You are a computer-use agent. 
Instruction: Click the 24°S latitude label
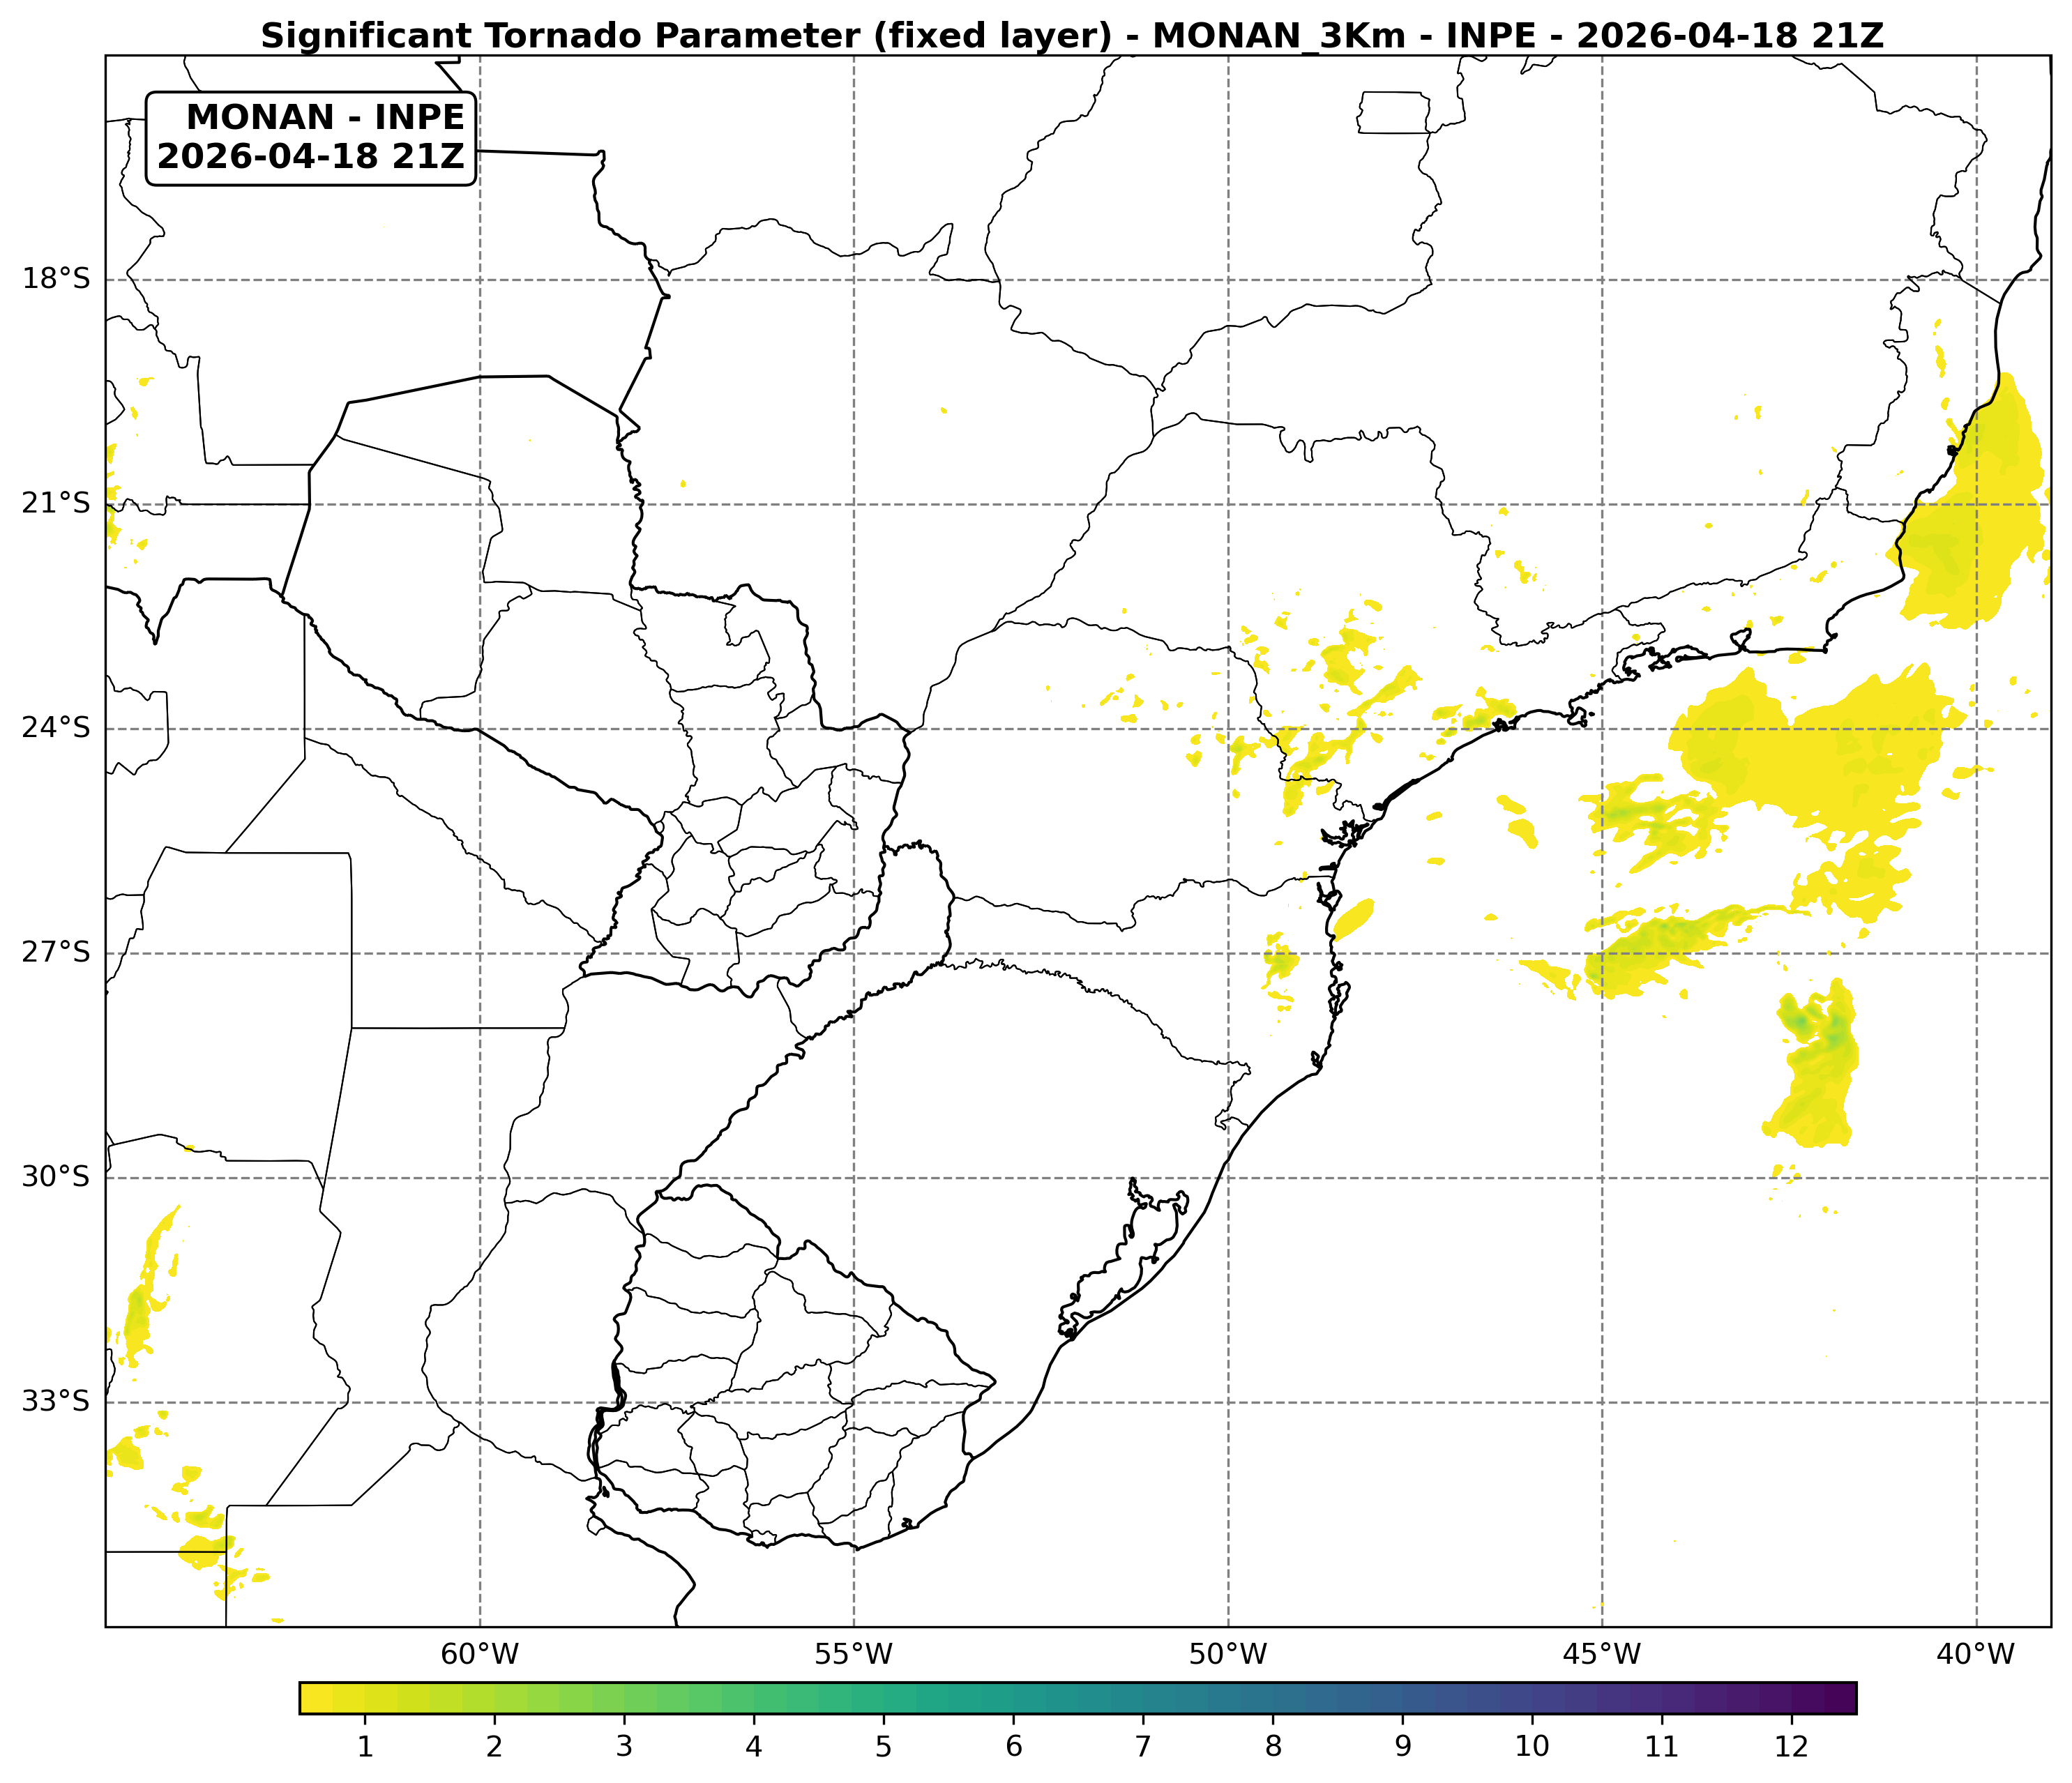56,728
